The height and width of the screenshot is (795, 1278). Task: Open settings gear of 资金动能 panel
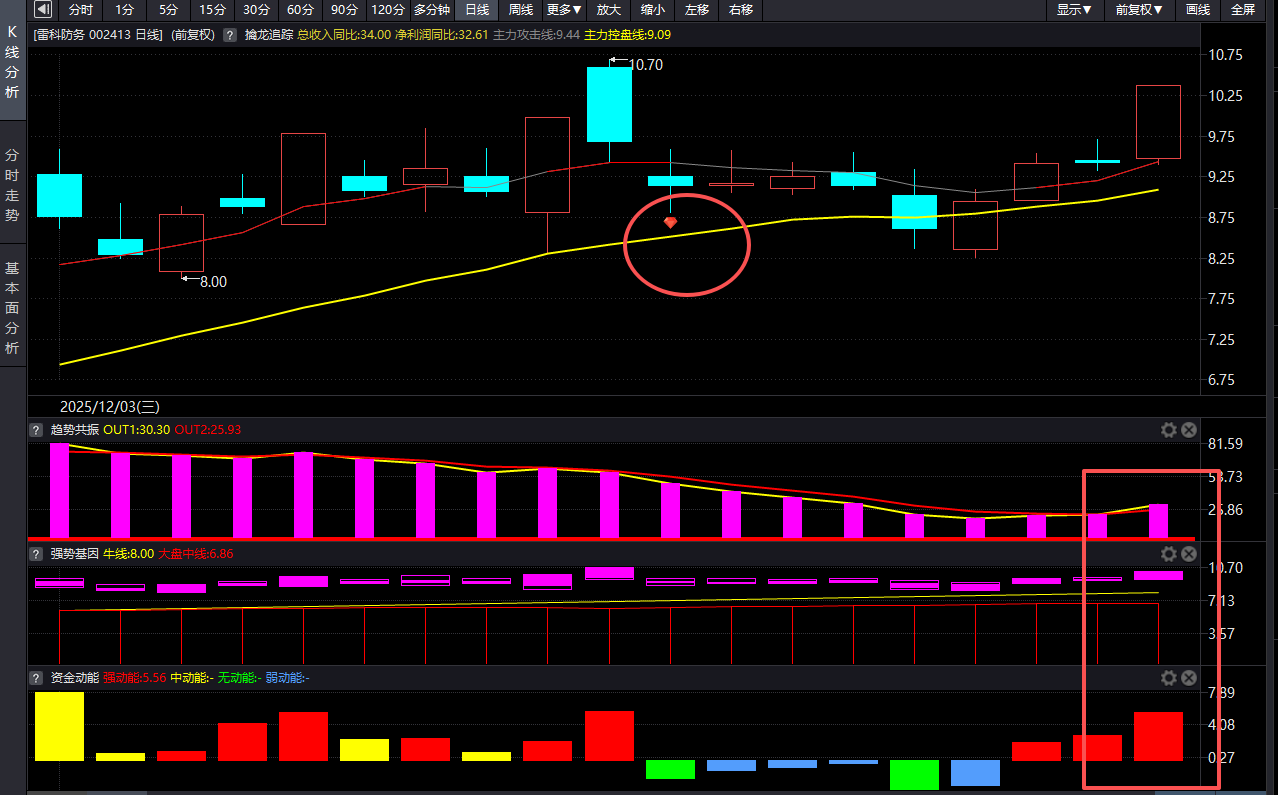[x=1168, y=677]
